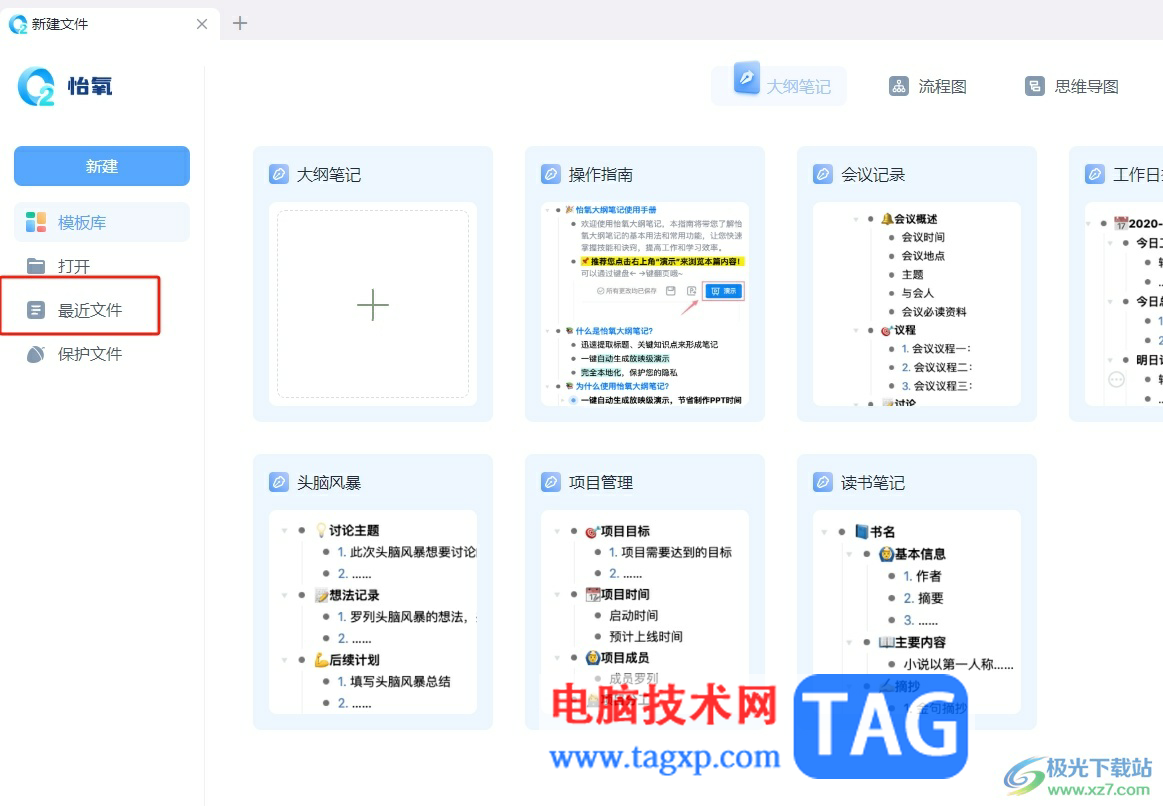The width and height of the screenshot is (1163, 806).
Task: Select the 新建文件 window tab
Action: tap(110, 24)
